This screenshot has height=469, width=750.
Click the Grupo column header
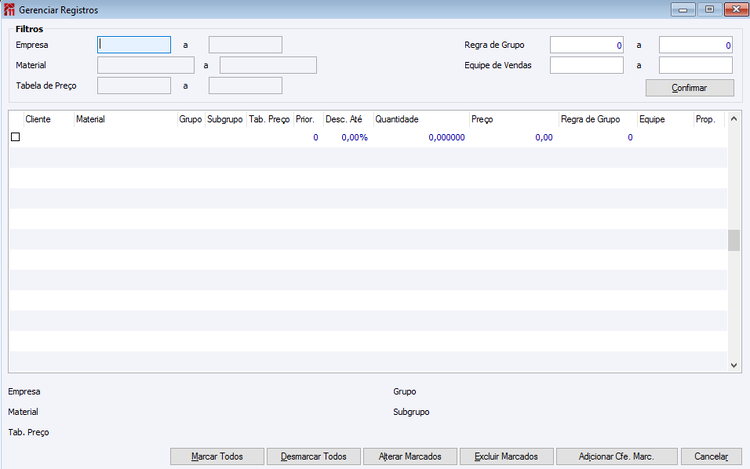(191, 120)
